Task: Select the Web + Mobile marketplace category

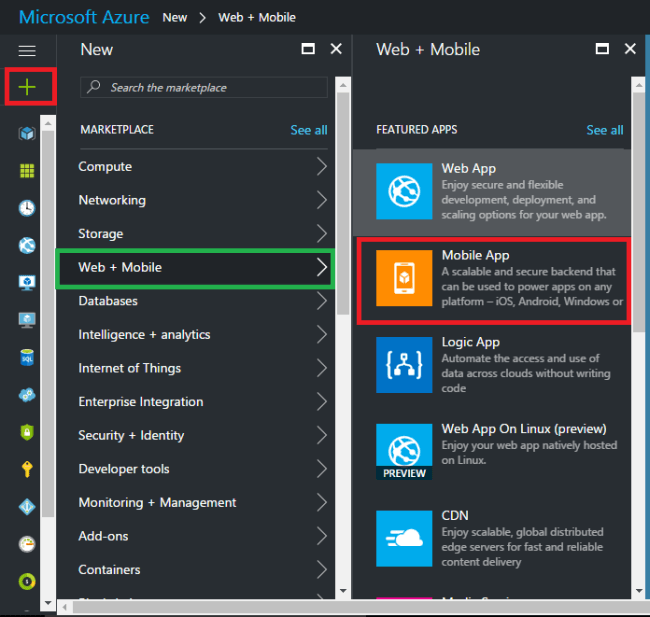Action: click(195, 267)
